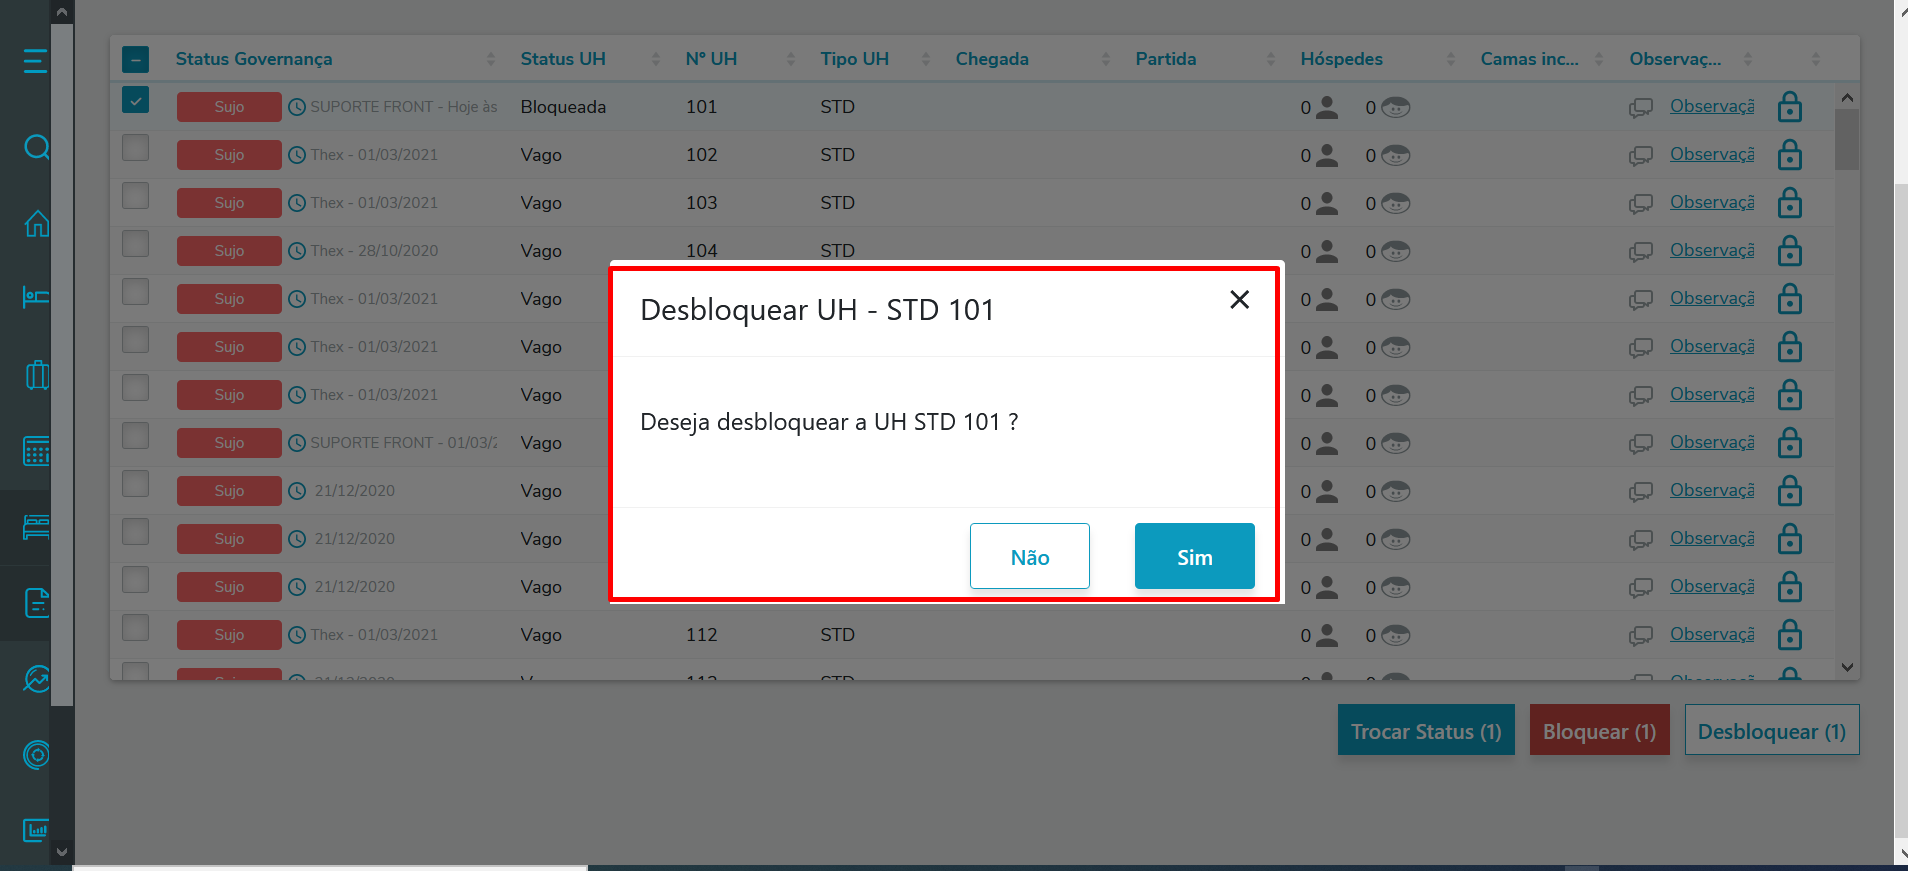The image size is (1908, 871).
Task: Sort by Tipo UH column arrows
Action: click(926, 59)
